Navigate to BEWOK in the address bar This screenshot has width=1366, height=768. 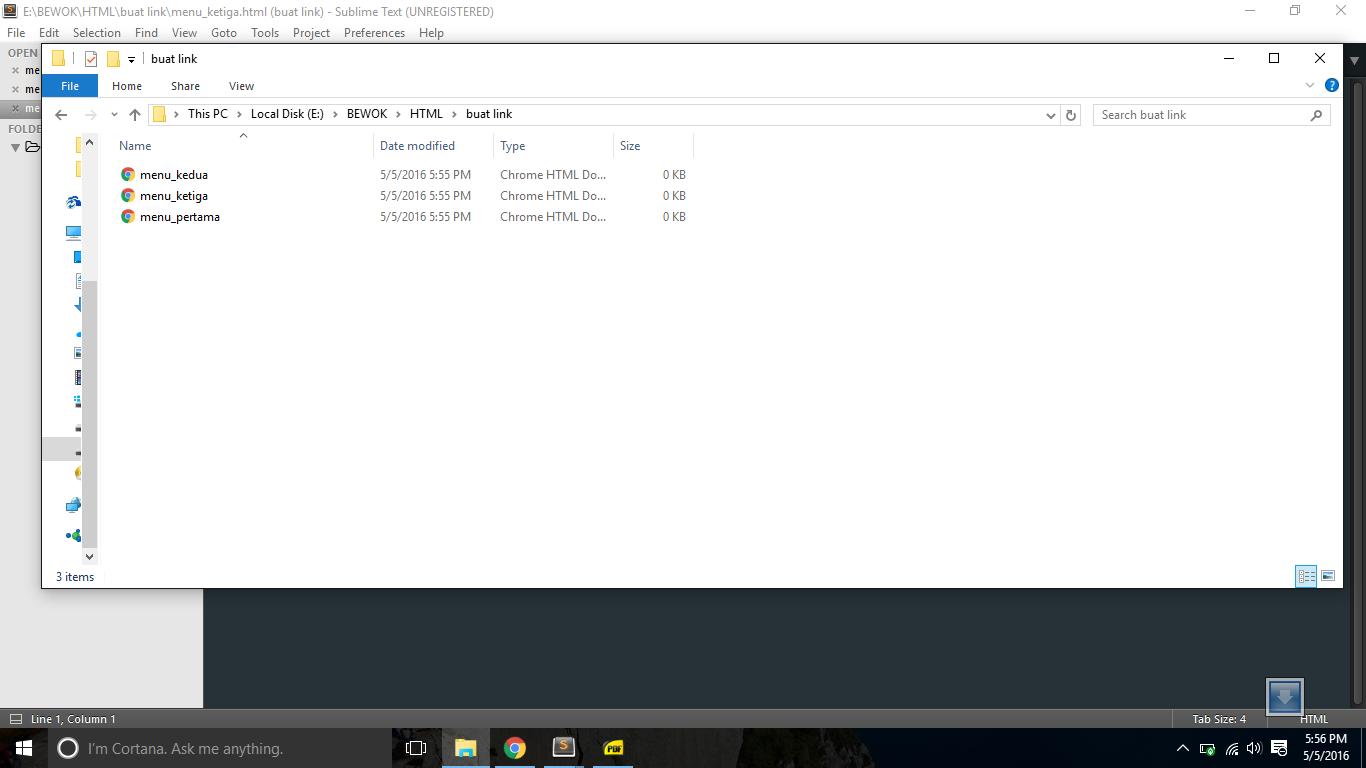367,114
